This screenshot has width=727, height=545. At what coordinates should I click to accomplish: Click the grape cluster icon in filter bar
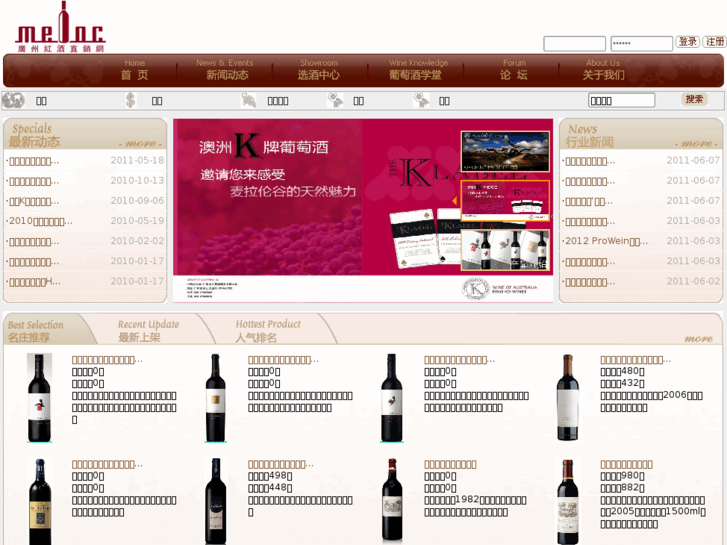[x=13, y=100]
